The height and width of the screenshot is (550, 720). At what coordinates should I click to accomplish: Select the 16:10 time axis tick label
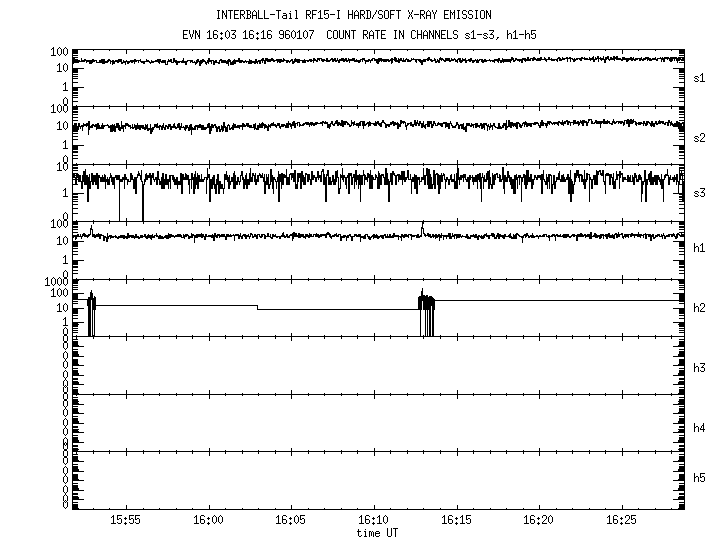point(373,521)
